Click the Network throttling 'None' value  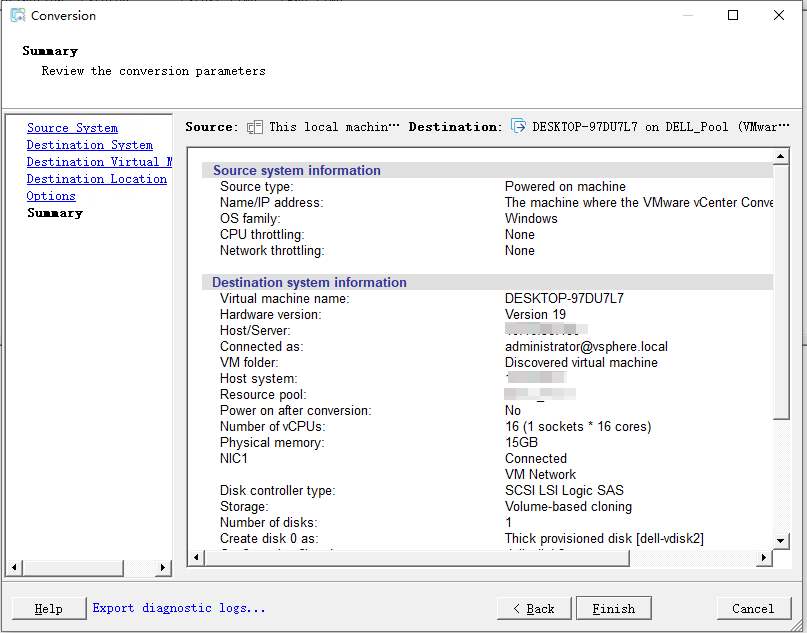520,250
